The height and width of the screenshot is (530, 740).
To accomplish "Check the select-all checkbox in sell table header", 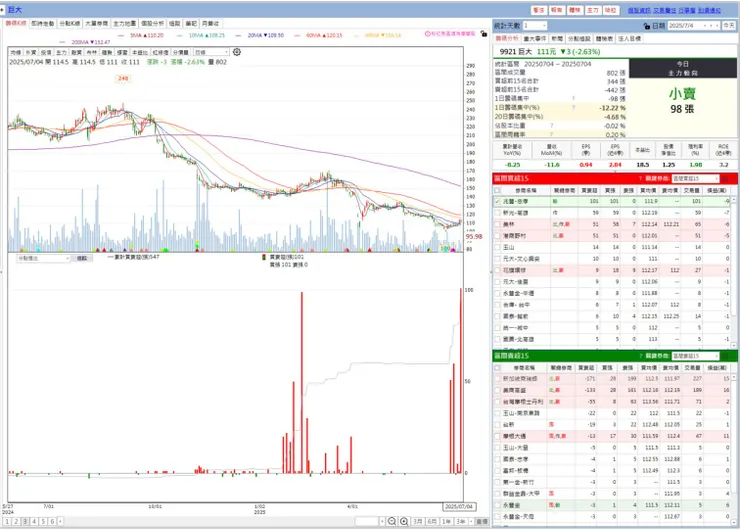I will pyautogui.click(x=497, y=368).
